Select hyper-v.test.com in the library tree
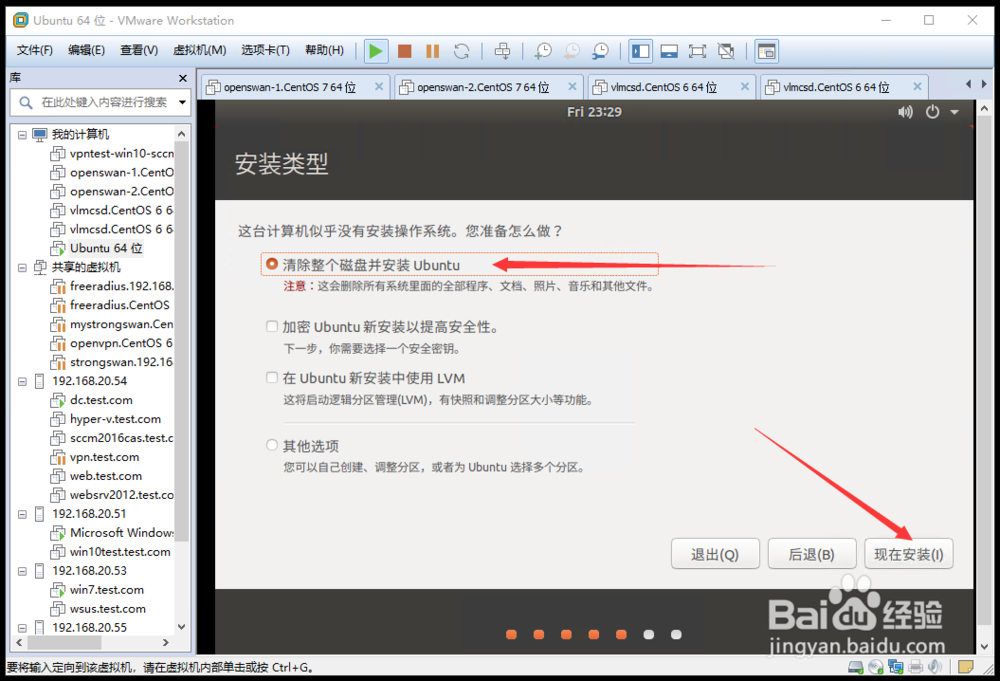This screenshot has width=1000, height=681. pos(115,419)
